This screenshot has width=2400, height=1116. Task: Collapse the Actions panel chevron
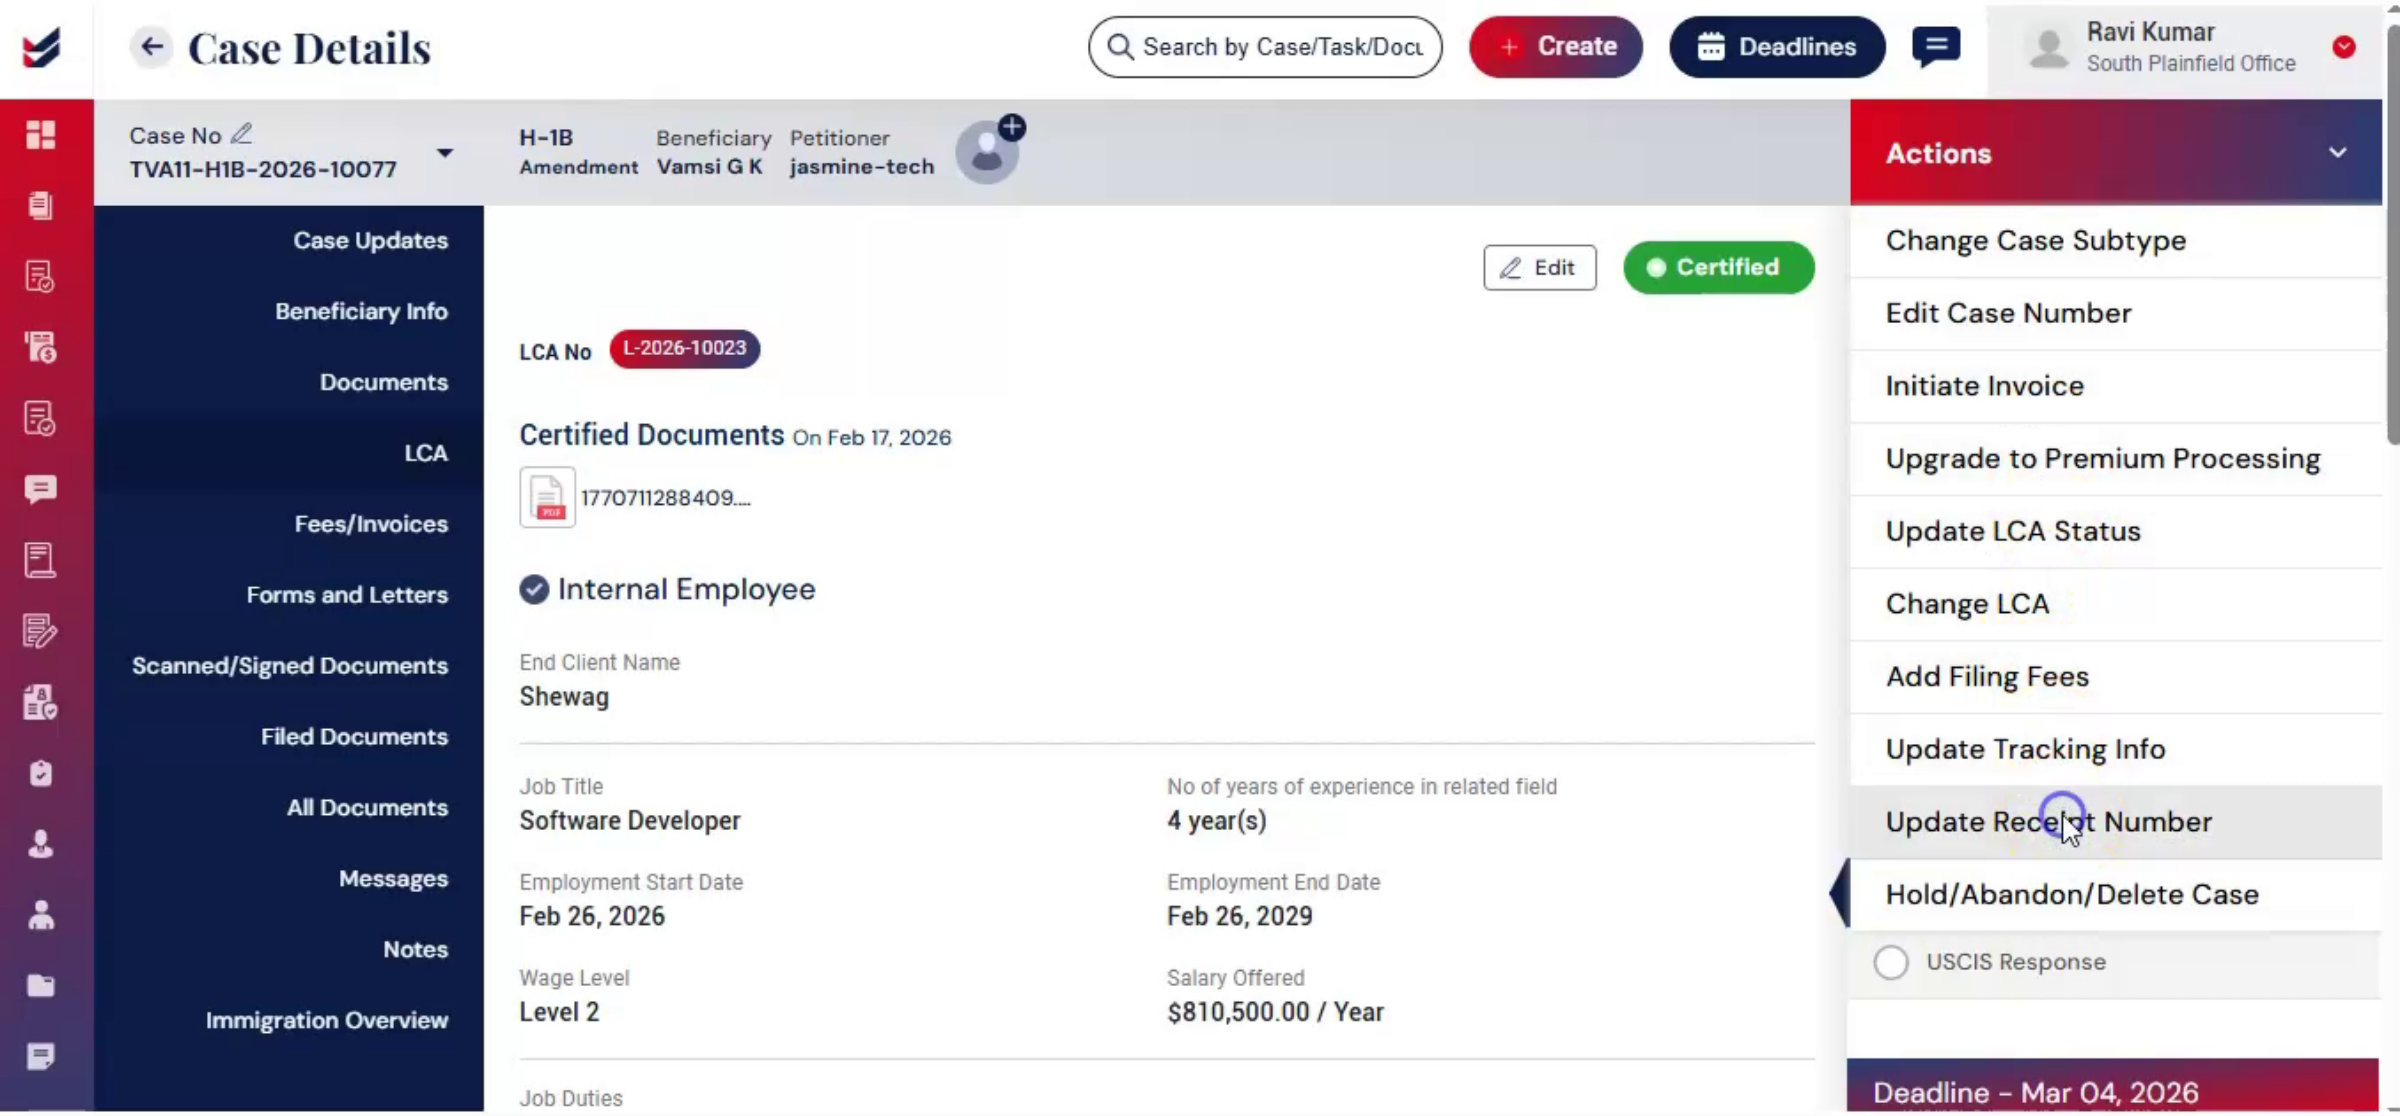tap(2337, 153)
